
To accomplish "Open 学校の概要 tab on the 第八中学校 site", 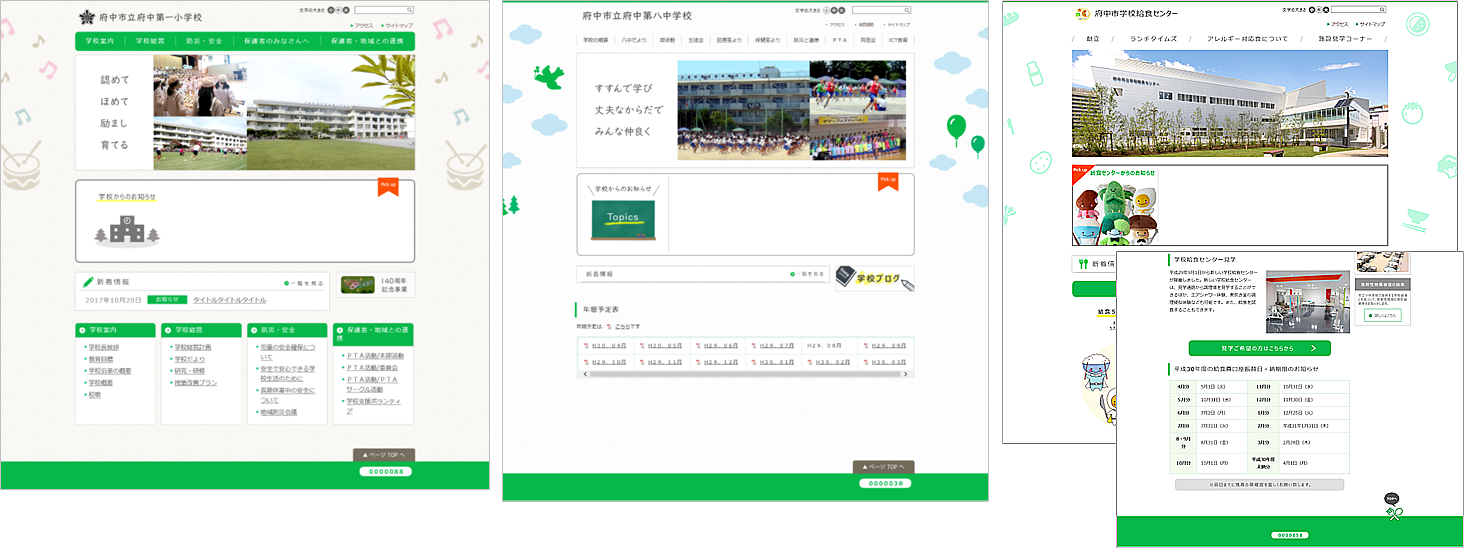I will [x=597, y=40].
